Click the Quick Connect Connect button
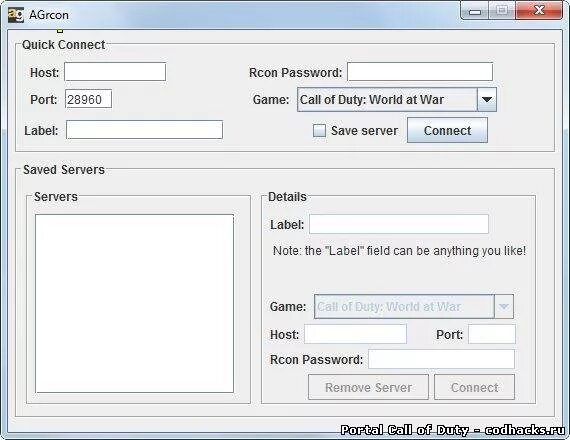The height and width of the screenshot is (440, 570). [447, 130]
